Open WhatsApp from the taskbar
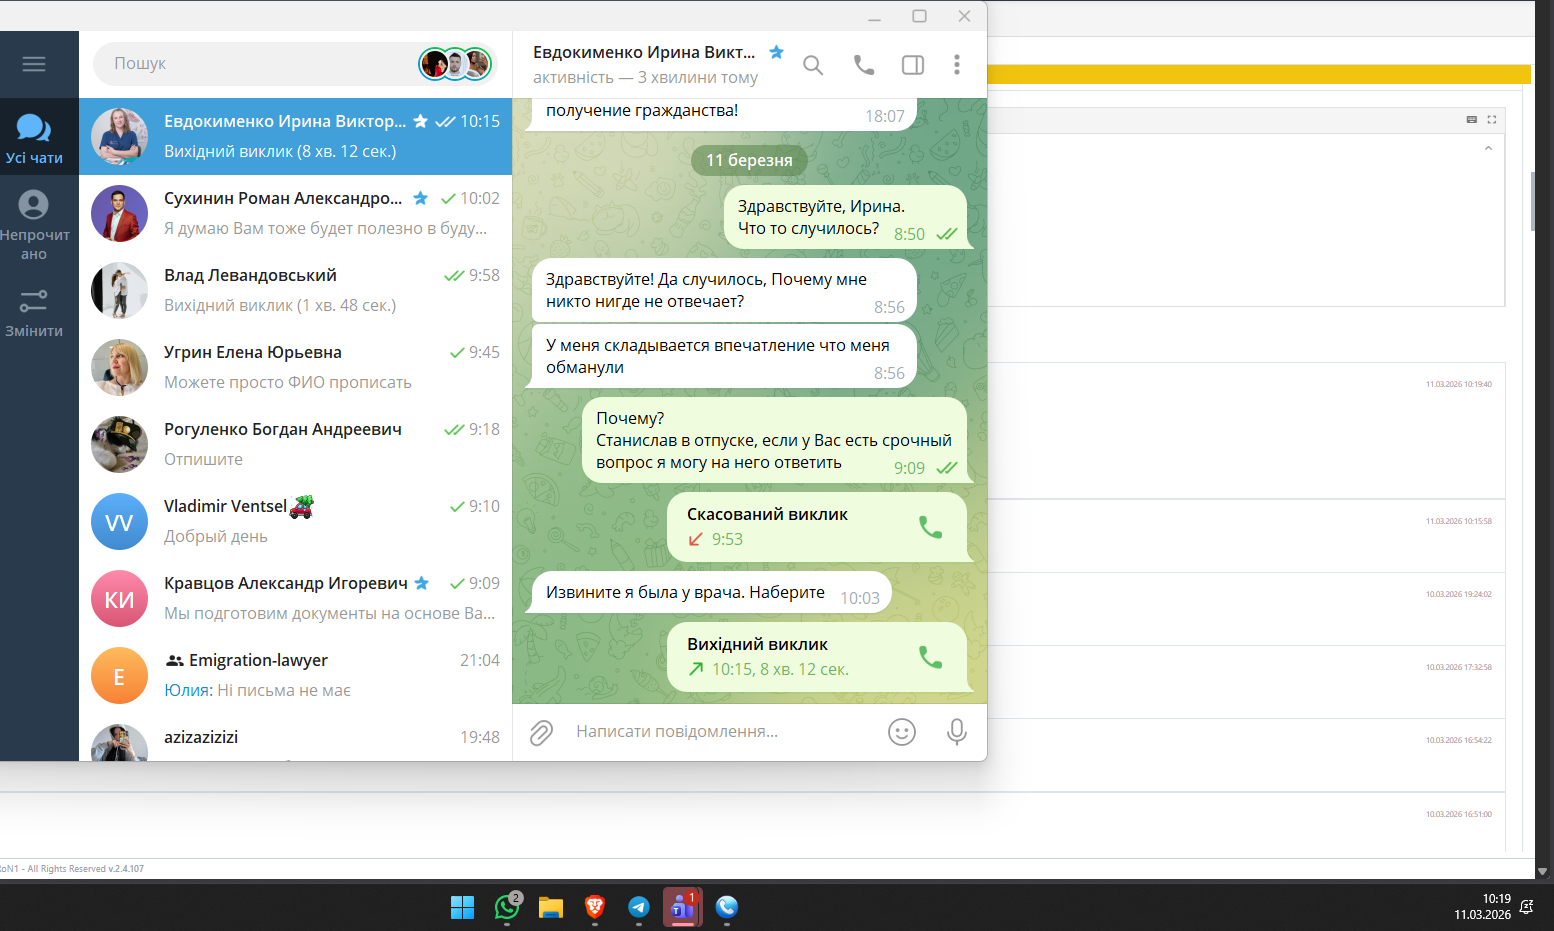 pos(508,906)
